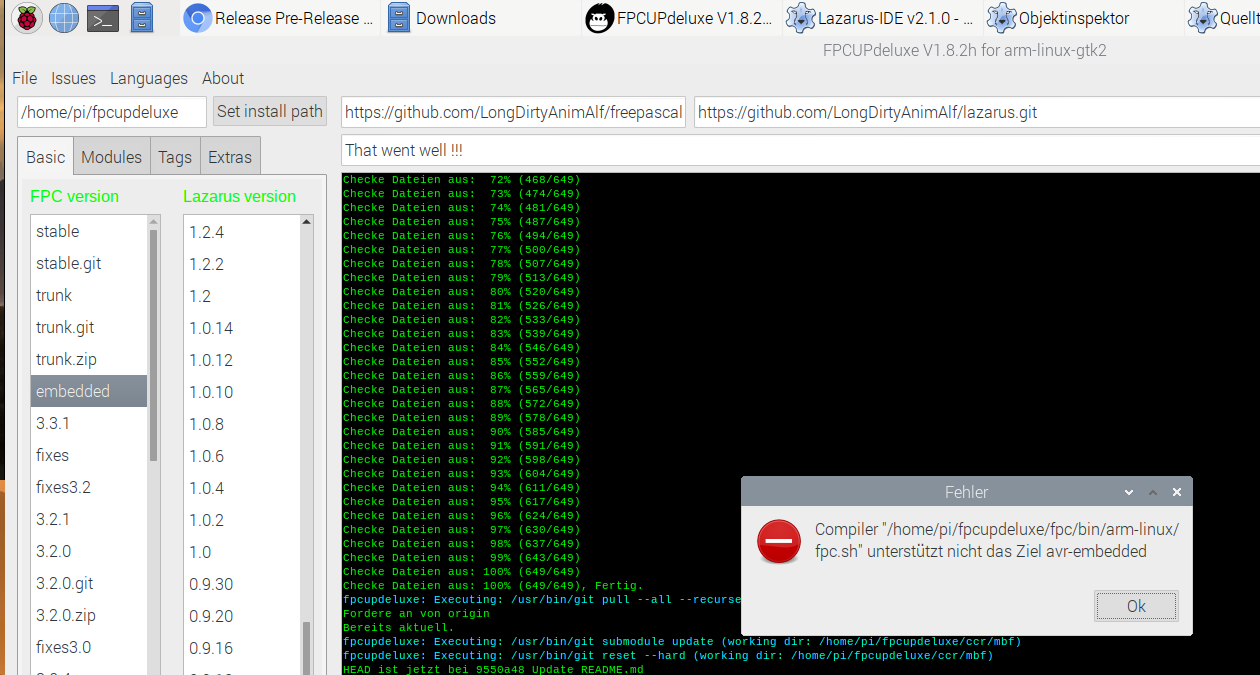Viewport: 1260px width, 675px height.
Task: Confirm the error with Ok button
Action: (x=1136, y=606)
